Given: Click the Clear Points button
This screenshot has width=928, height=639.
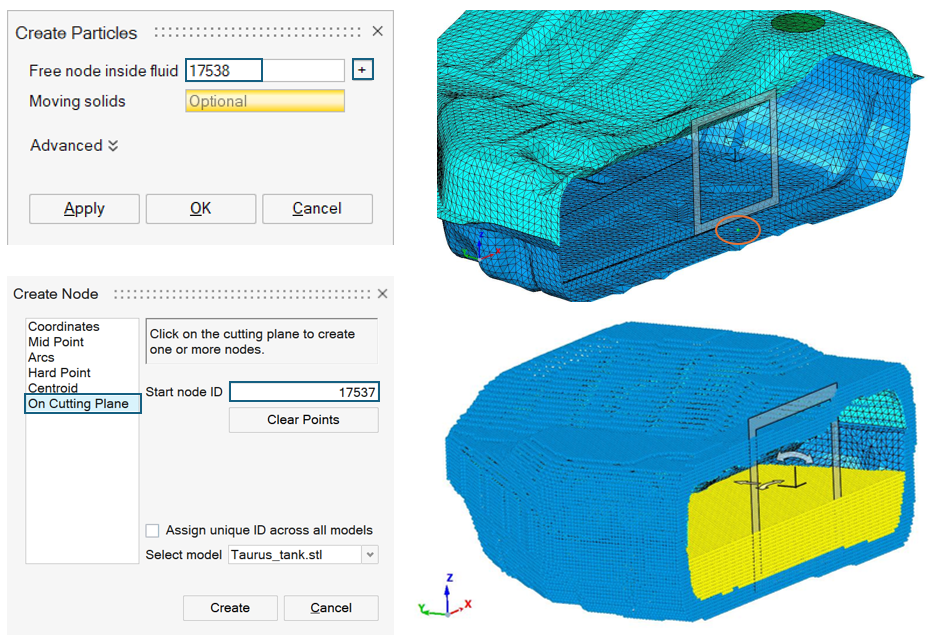Looking at the screenshot, I should click(304, 420).
